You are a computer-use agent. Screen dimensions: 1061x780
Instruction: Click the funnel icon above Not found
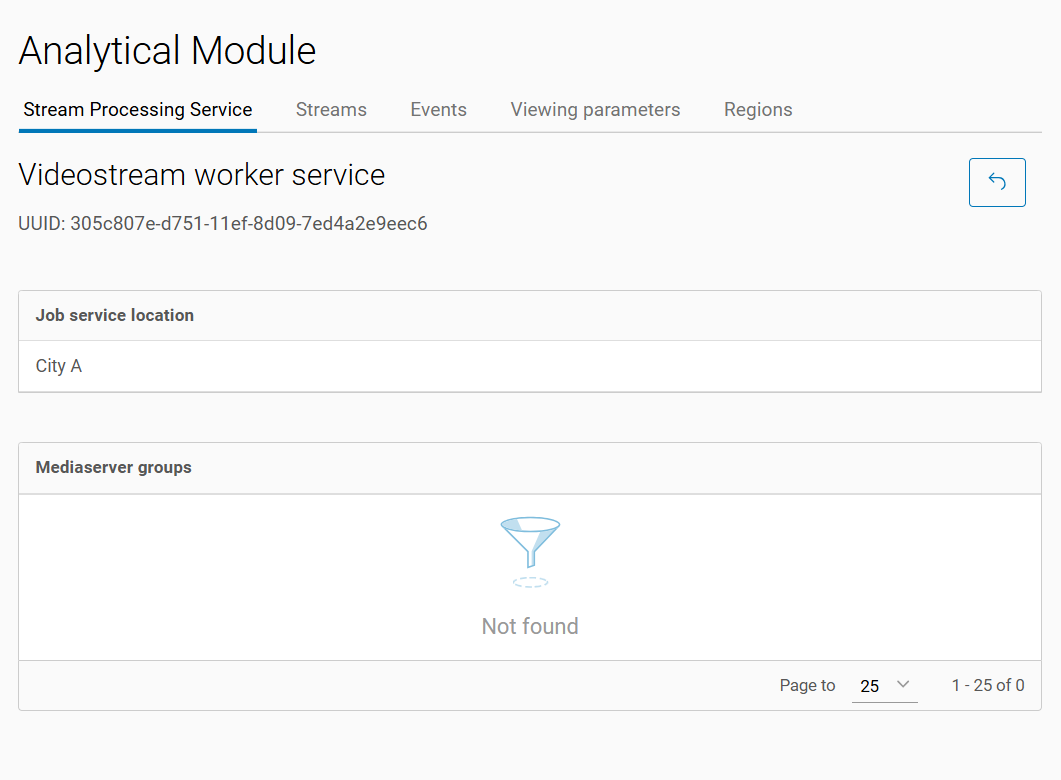pyautogui.click(x=530, y=542)
